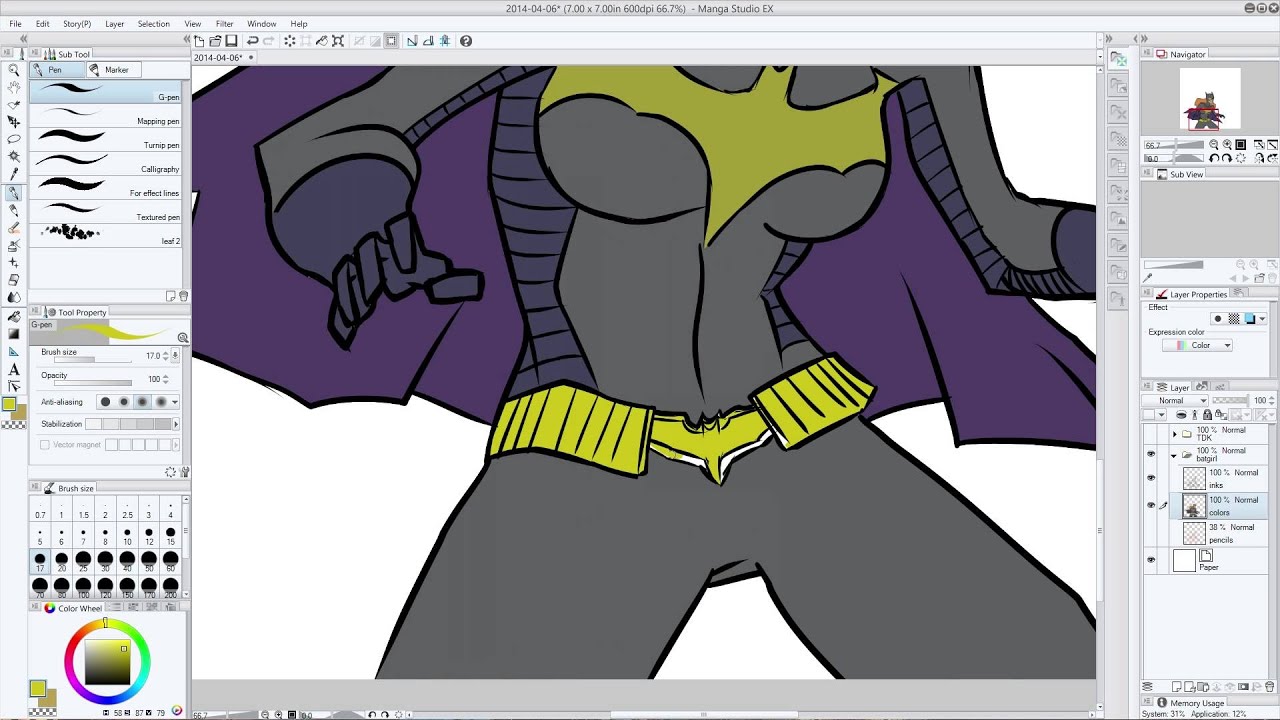The height and width of the screenshot is (720, 1280).
Task: Toggle visibility of Paper layer
Action: pos(1150,560)
